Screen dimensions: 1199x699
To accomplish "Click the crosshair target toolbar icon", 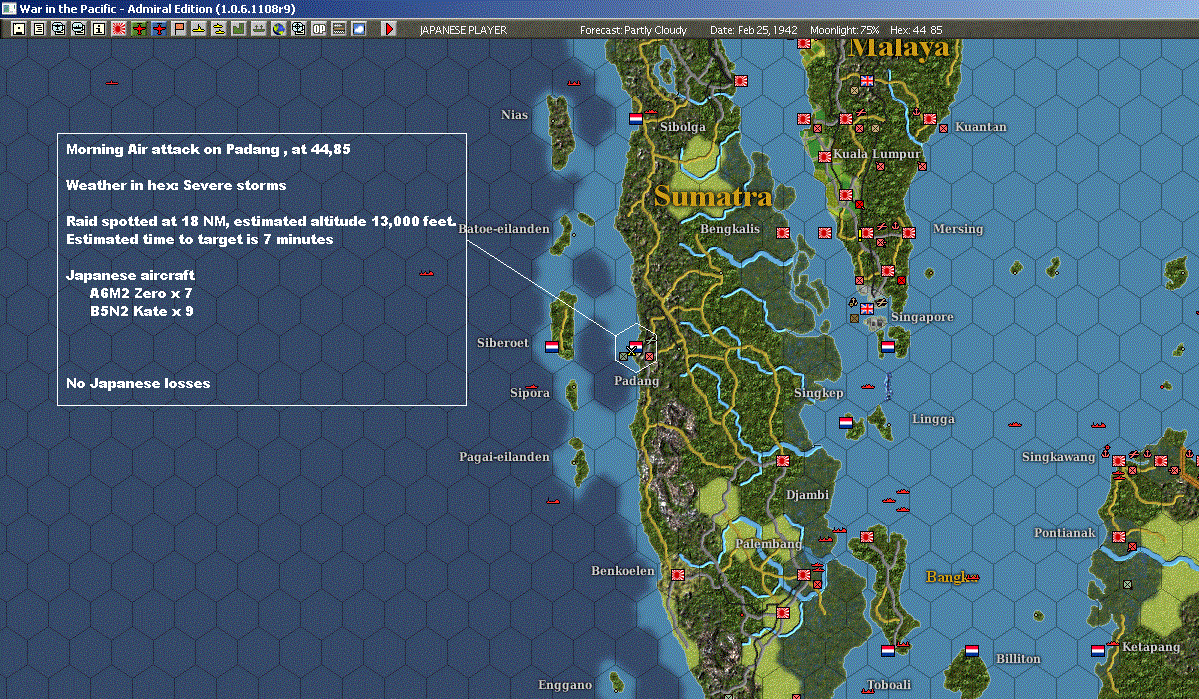I will point(298,29).
